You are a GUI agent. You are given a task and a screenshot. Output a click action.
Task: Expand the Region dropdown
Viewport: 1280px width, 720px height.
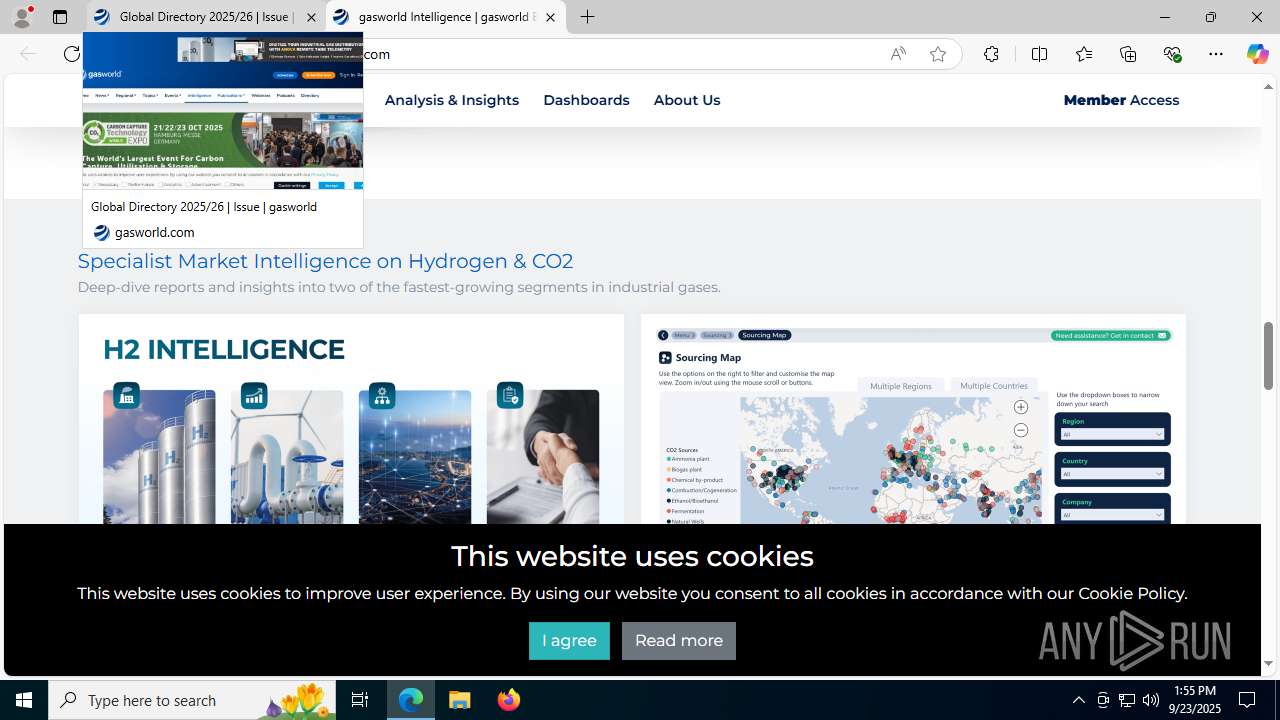[x=1113, y=434]
